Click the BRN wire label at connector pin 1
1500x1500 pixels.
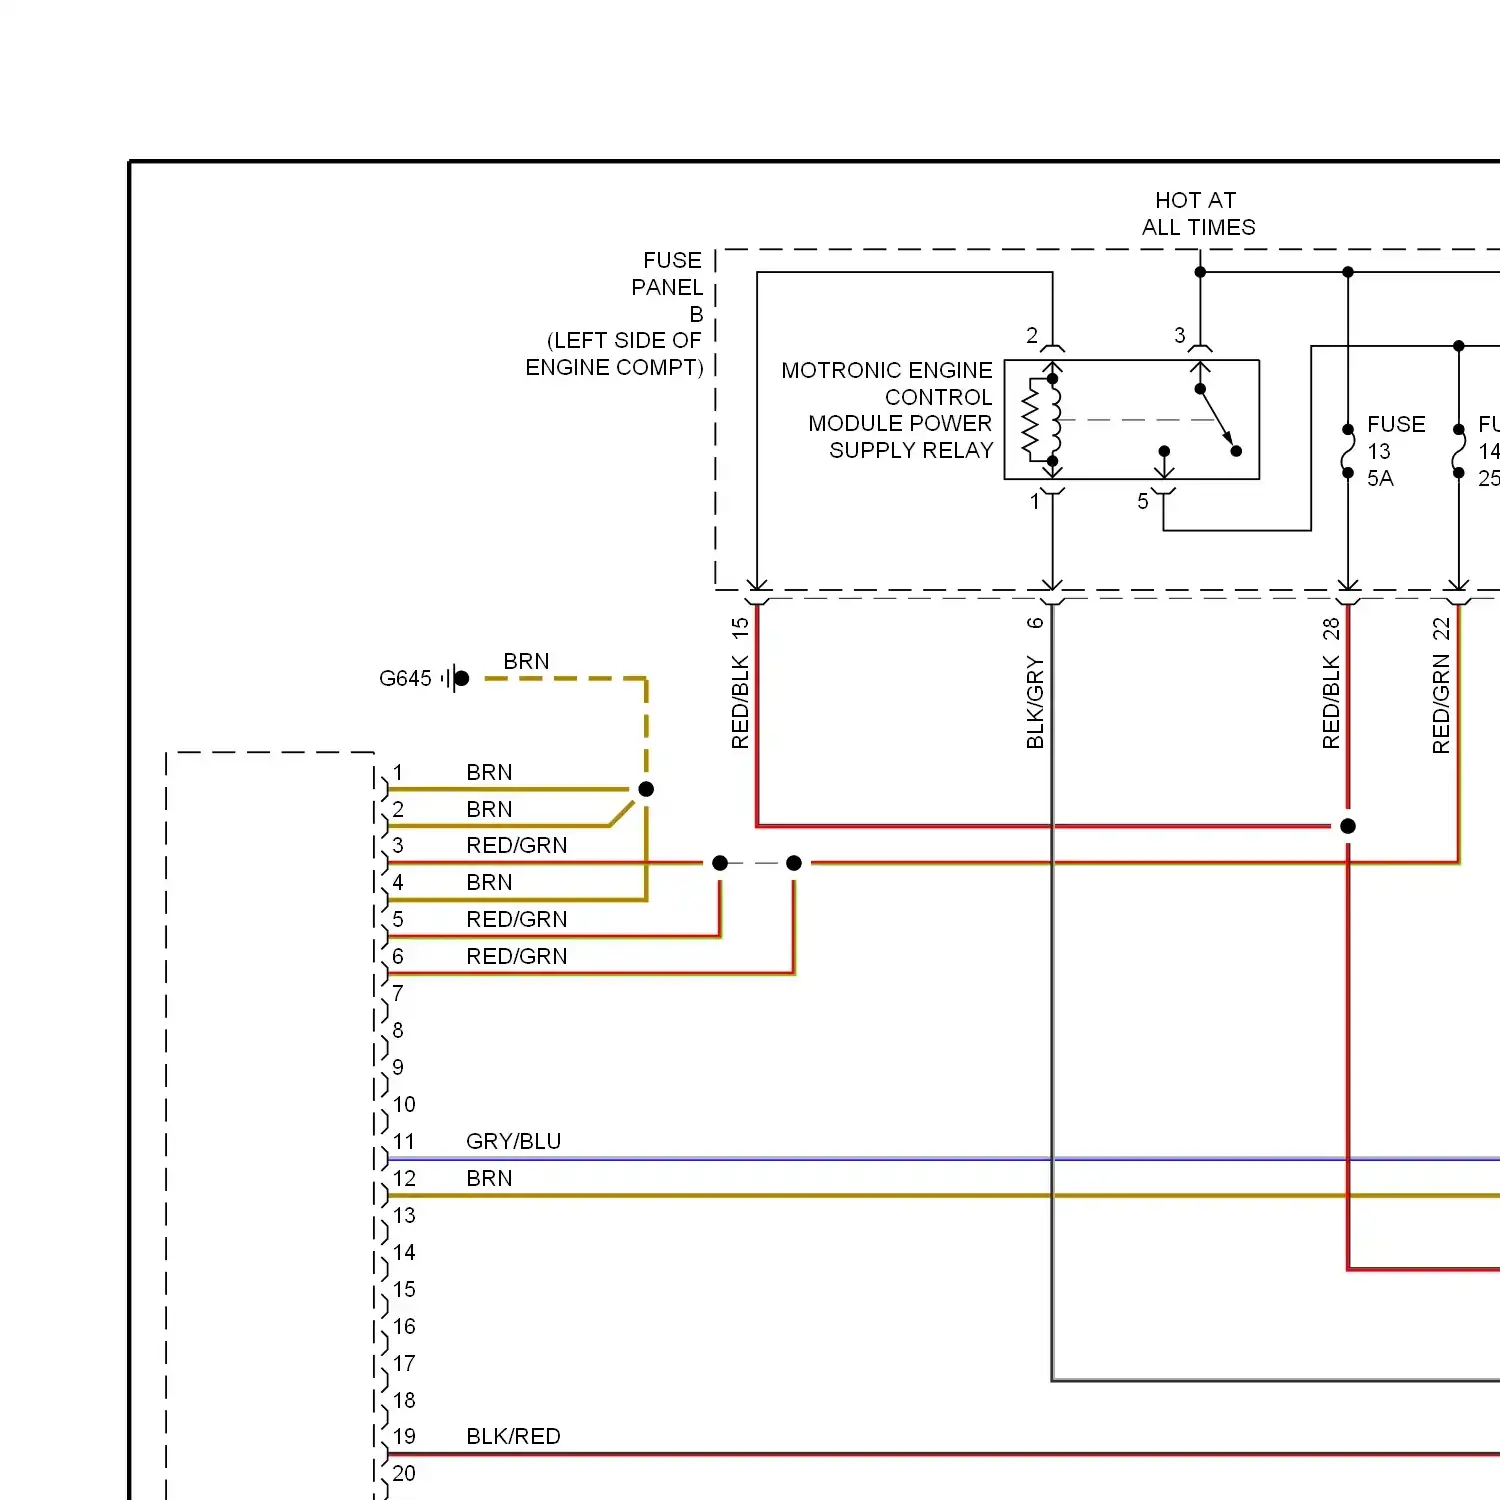coord(489,773)
